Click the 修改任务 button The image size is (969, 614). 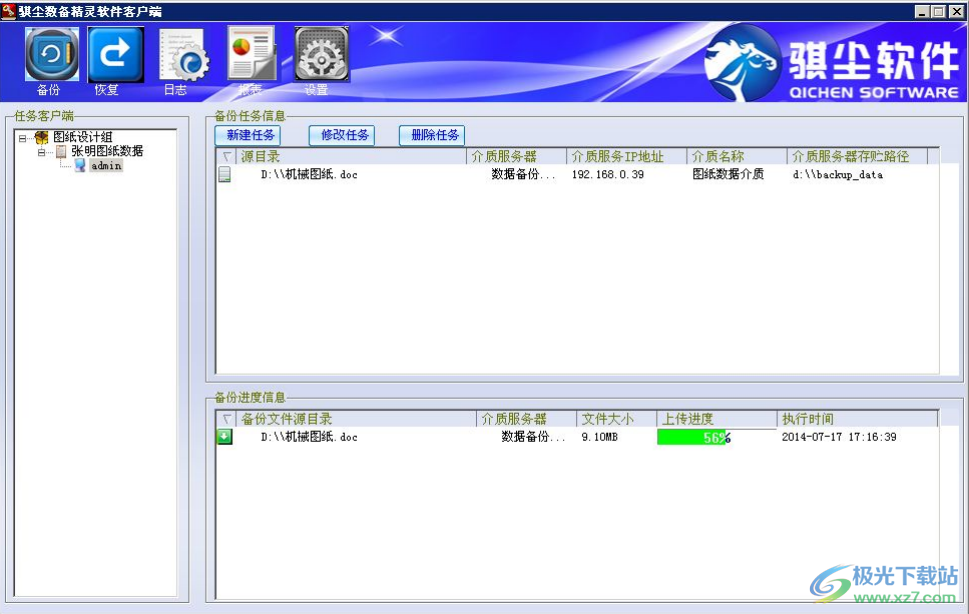click(x=341, y=134)
